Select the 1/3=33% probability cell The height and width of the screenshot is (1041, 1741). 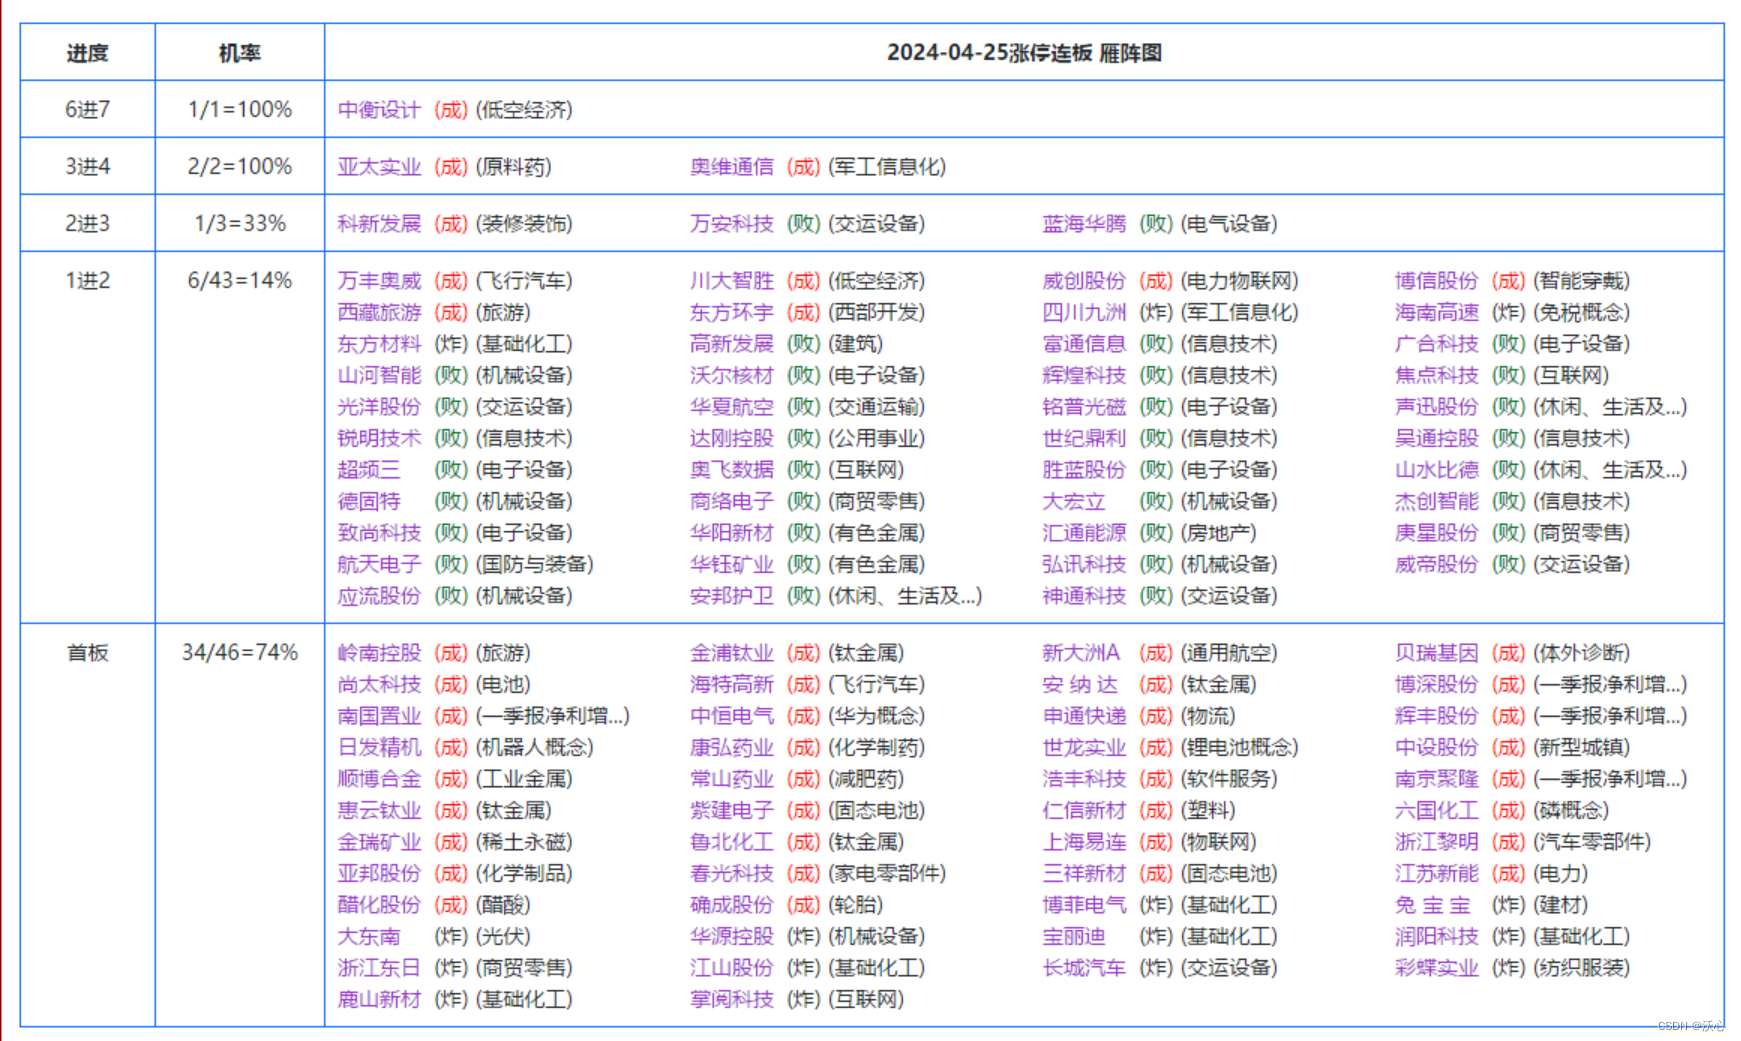(240, 224)
